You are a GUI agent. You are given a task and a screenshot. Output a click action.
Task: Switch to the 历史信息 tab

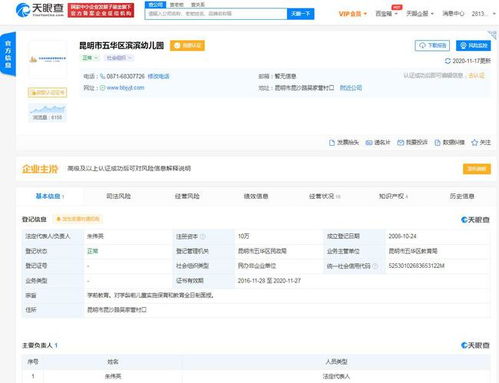click(x=462, y=196)
